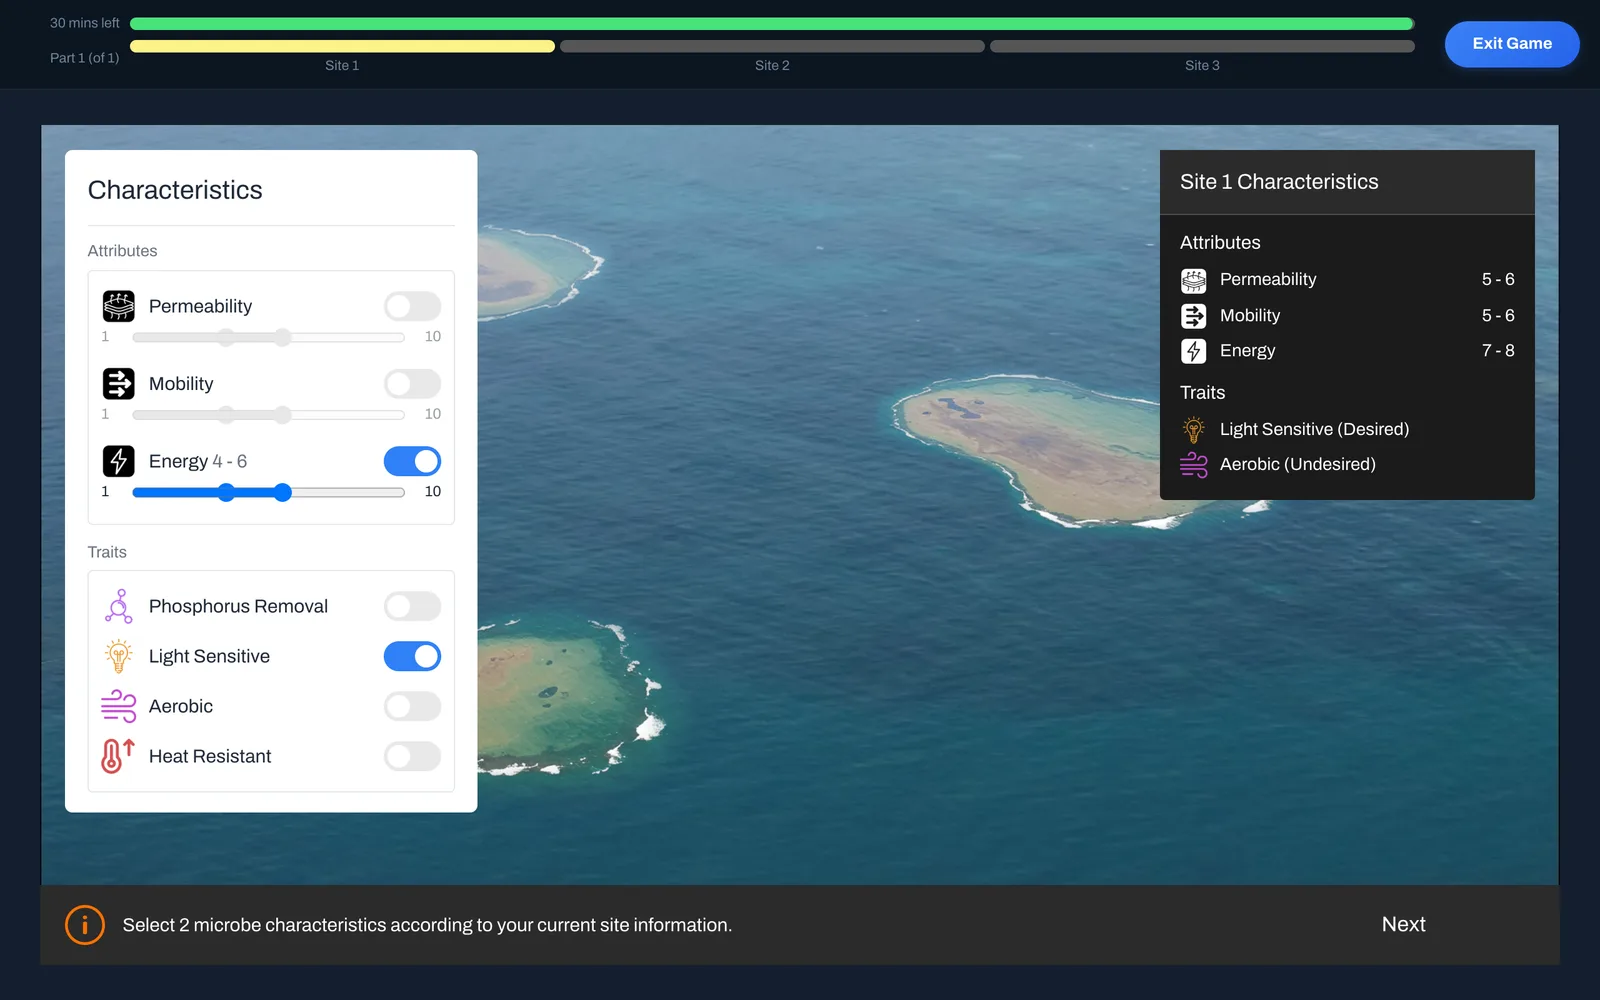Click the Phosphorus Removal molecule icon
This screenshot has width=1600, height=1000.
click(118, 606)
